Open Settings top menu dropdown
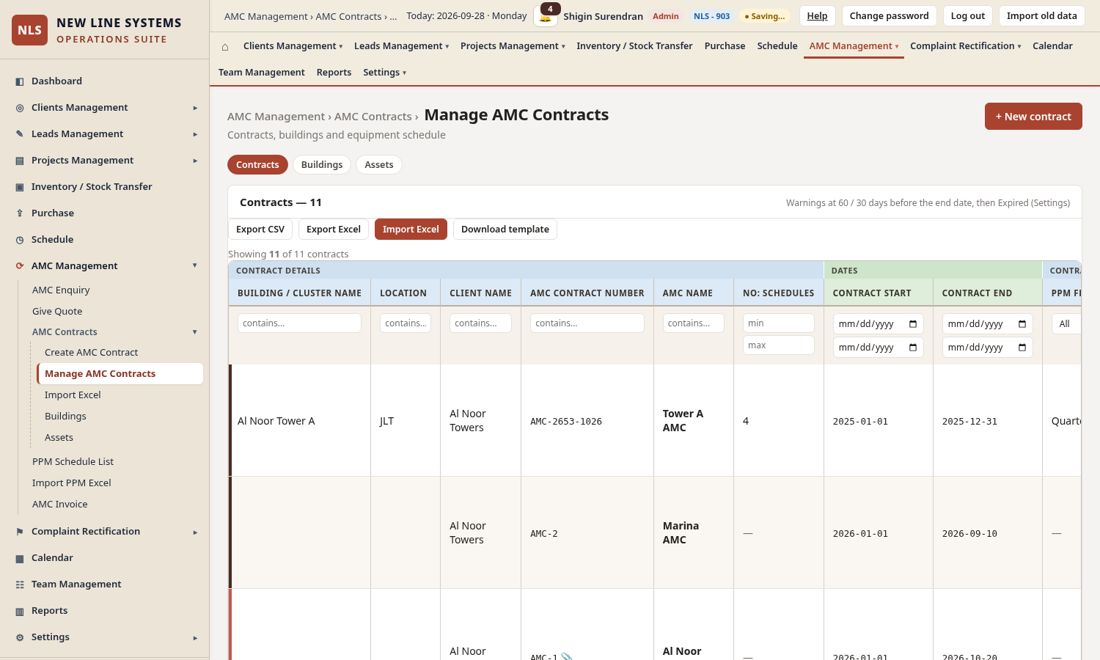This screenshot has height=660, width=1100. 384,72
